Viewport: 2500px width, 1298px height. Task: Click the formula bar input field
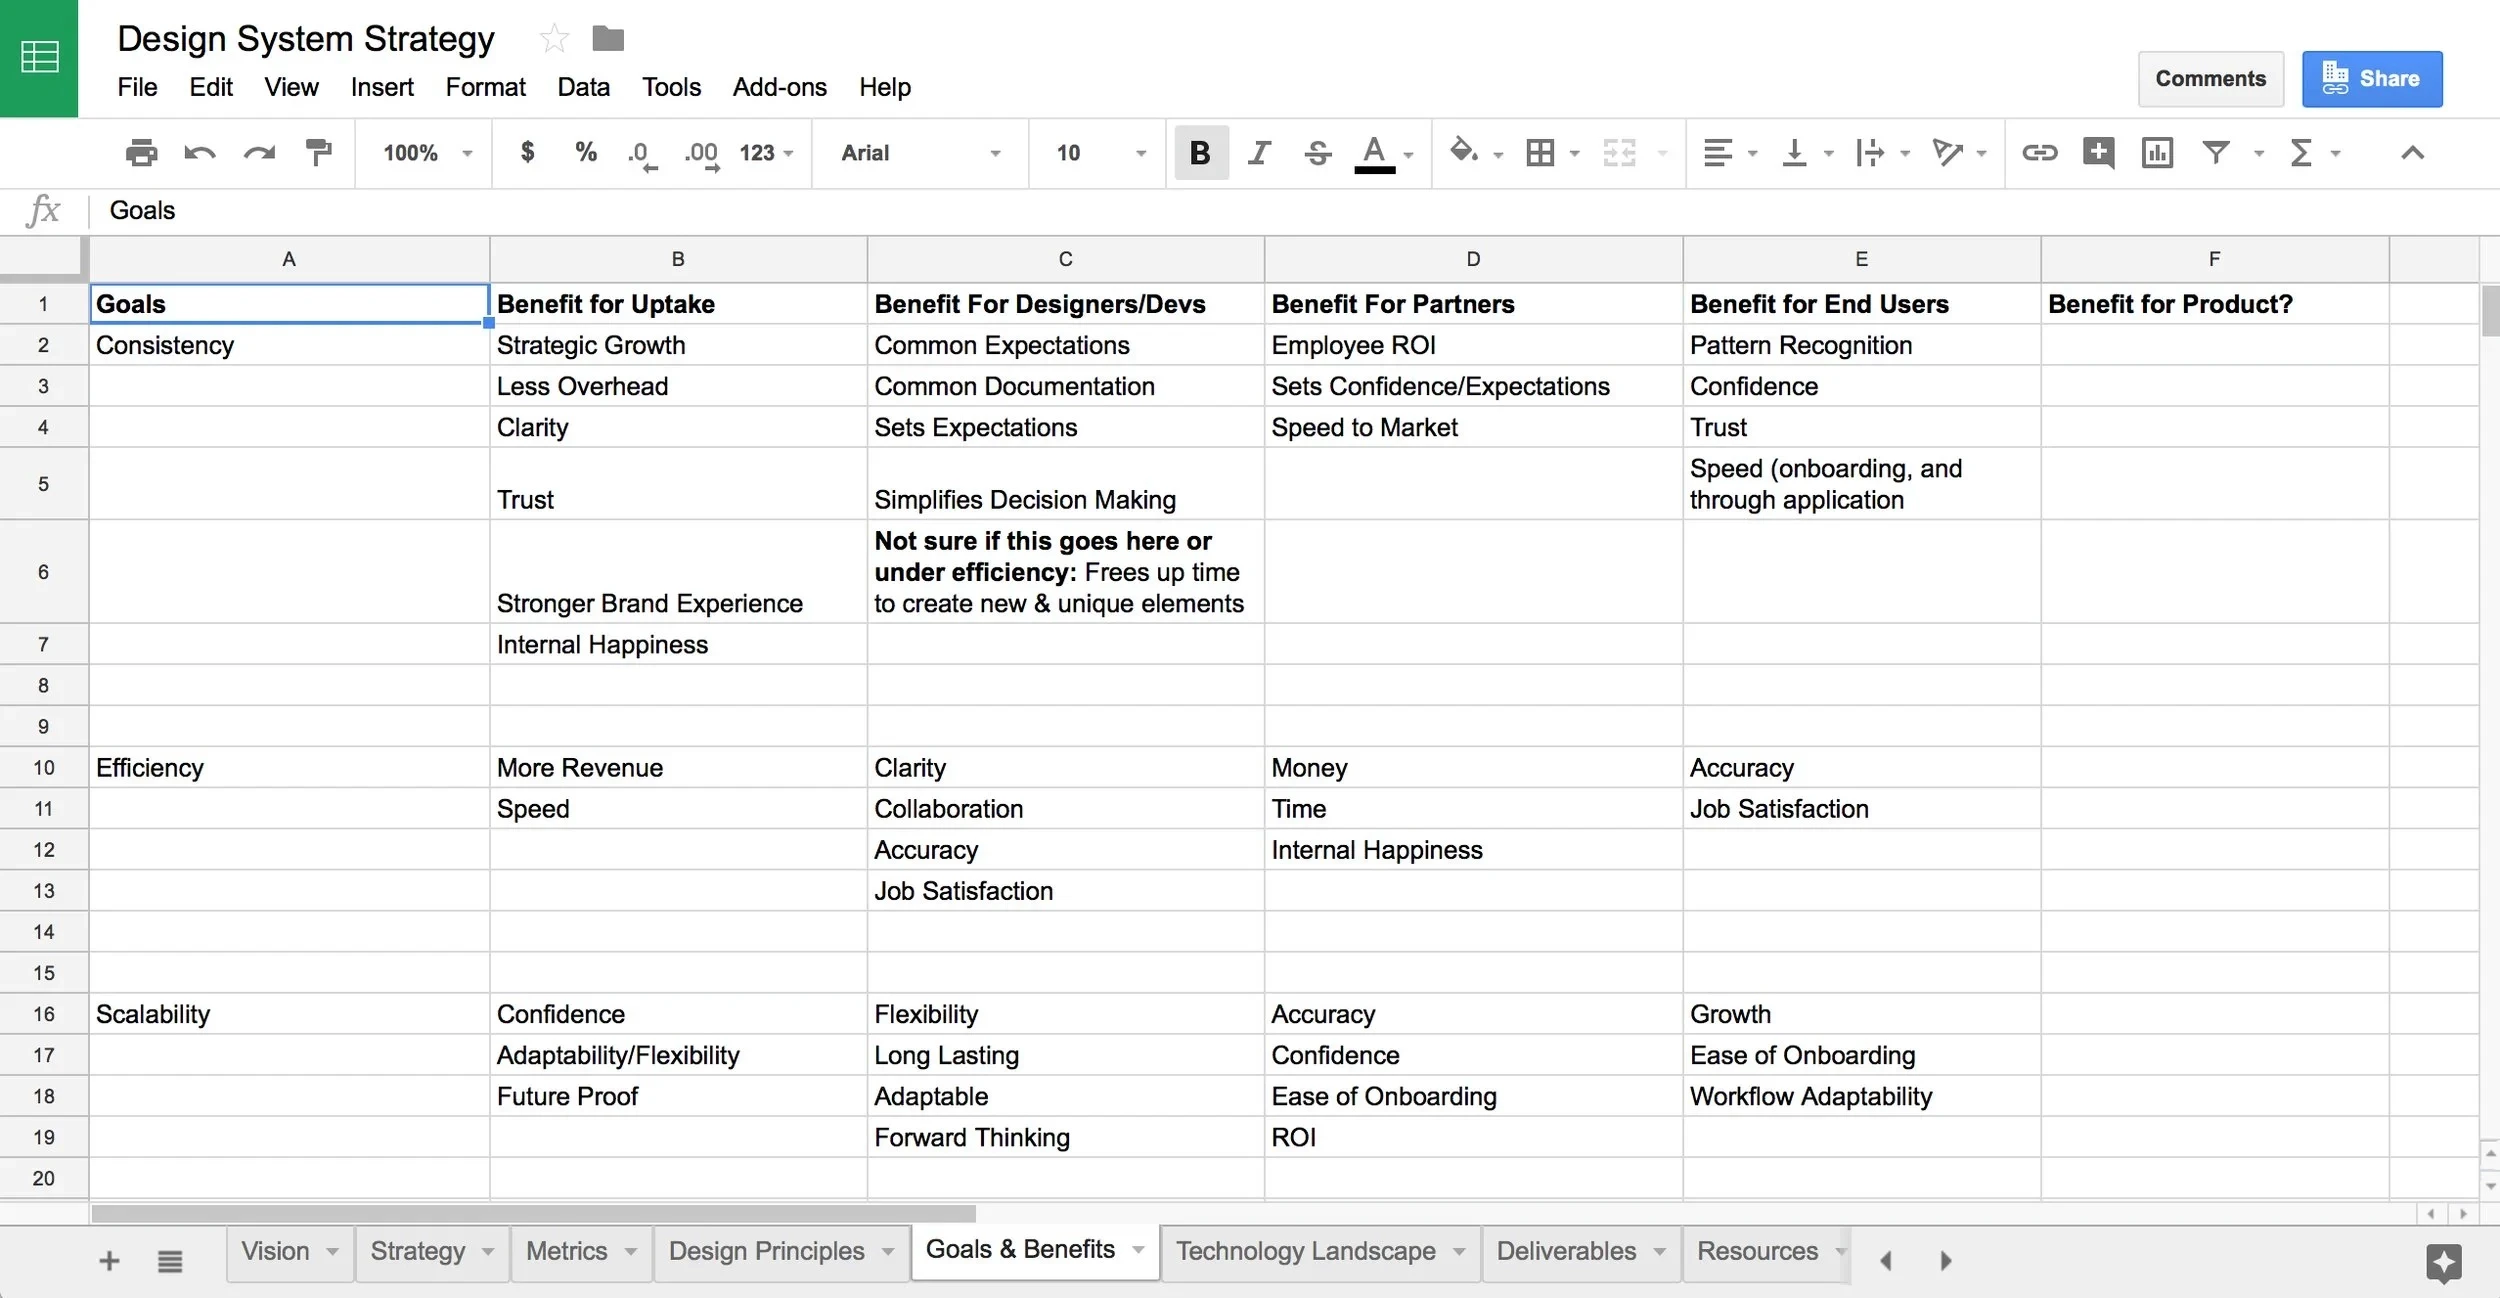pos(1200,210)
